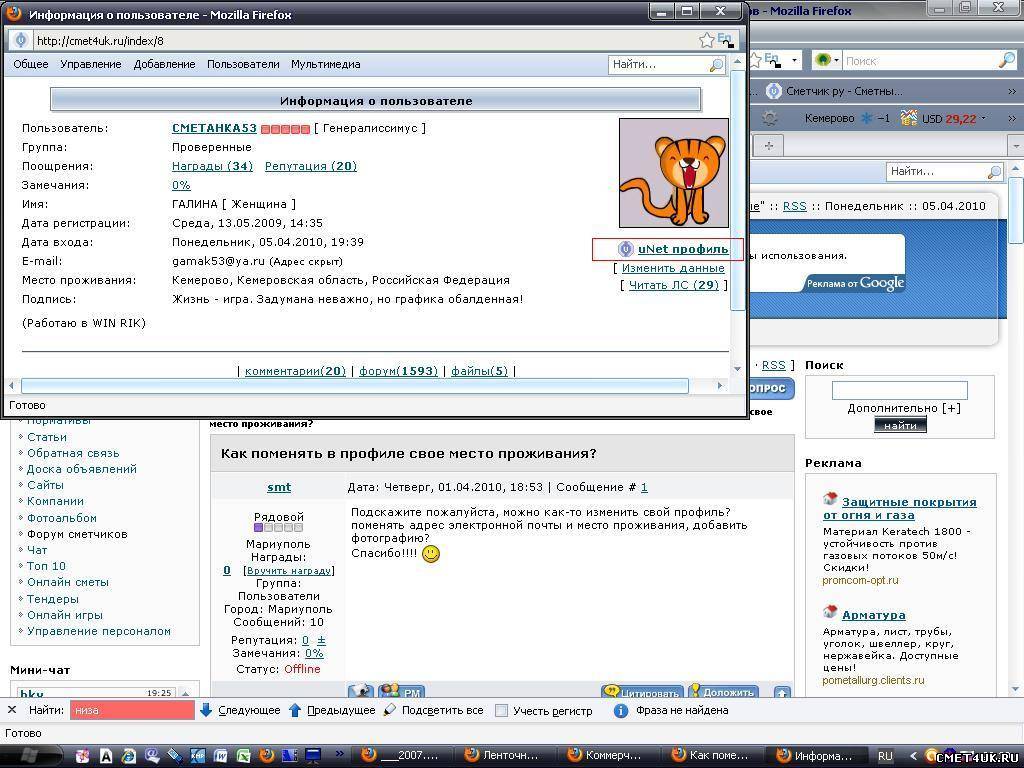Open the Награды (34) link
This screenshot has width=1024, height=768.
pyautogui.click(x=212, y=166)
